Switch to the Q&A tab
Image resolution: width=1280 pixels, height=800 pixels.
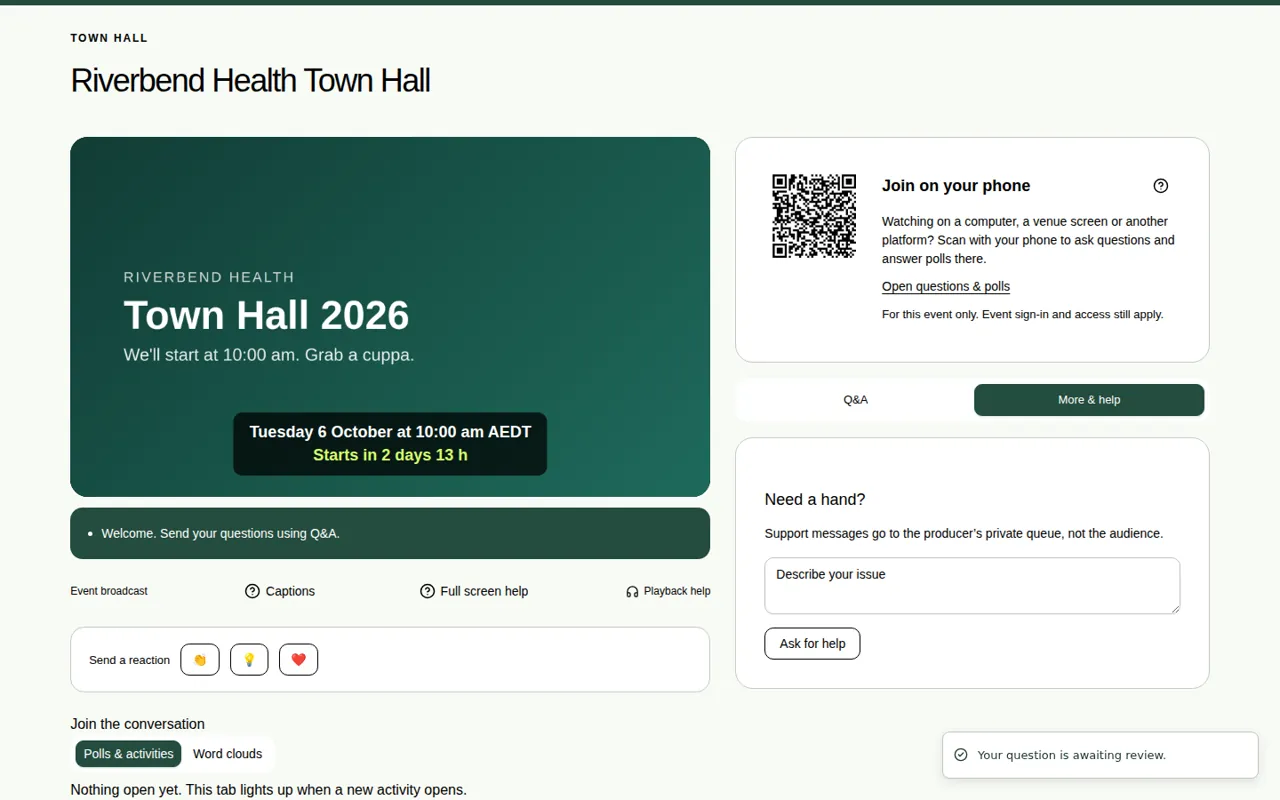coord(856,400)
